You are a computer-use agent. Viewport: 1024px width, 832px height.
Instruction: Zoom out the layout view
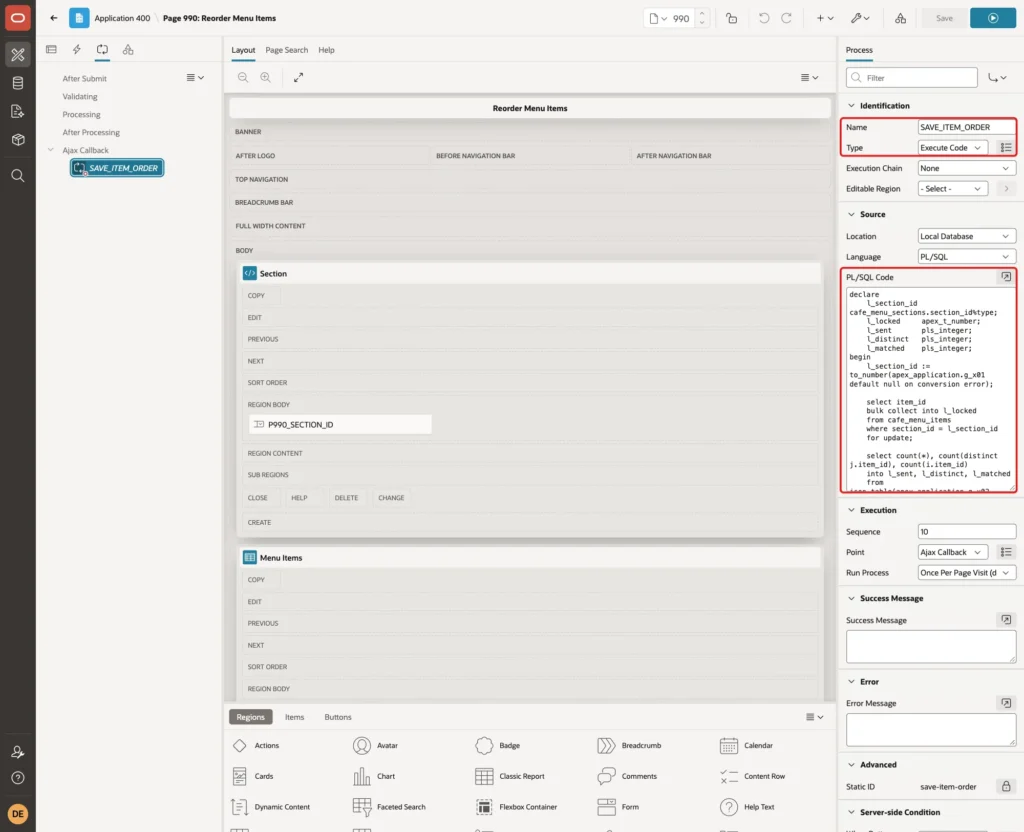click(243, 77)
